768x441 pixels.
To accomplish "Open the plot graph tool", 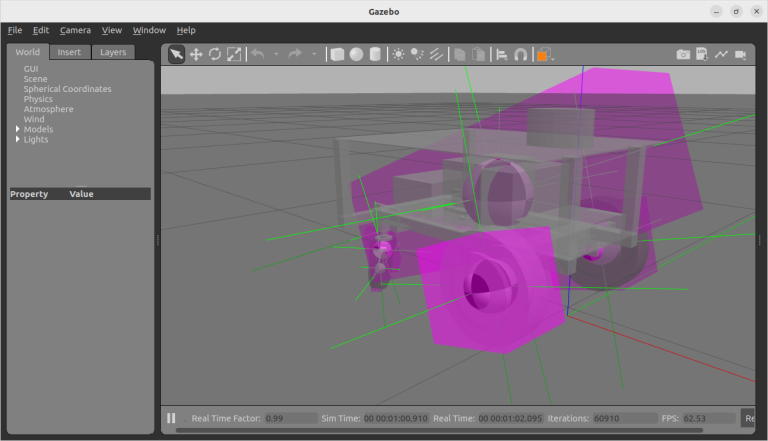I will 721,54.
